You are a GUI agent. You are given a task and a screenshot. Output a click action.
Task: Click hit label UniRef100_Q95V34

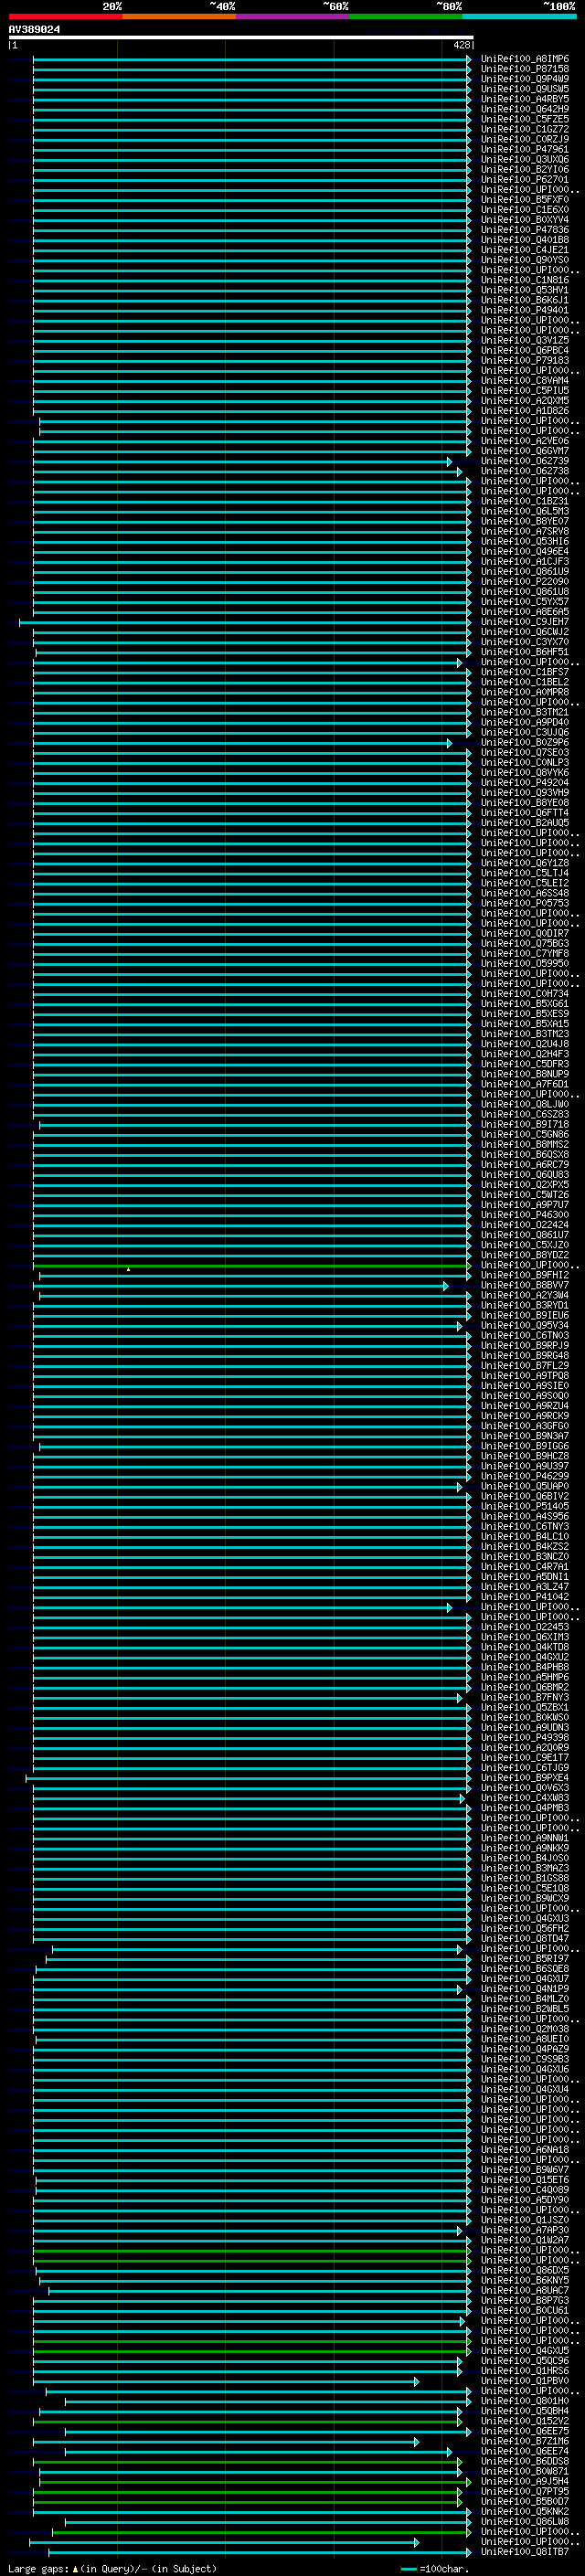tap(524, 1326)
